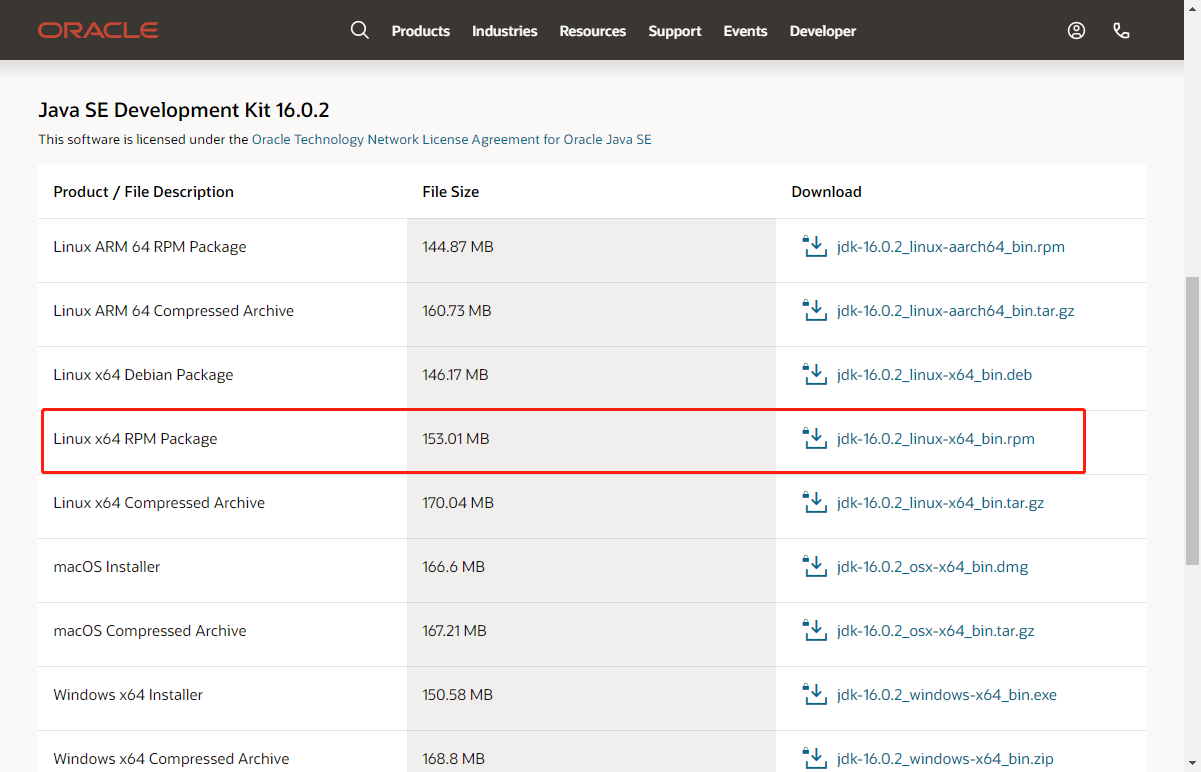Screen dimensions: 1201x772
Task: Click the 146.17 MB file size
Action: (455, 375)
